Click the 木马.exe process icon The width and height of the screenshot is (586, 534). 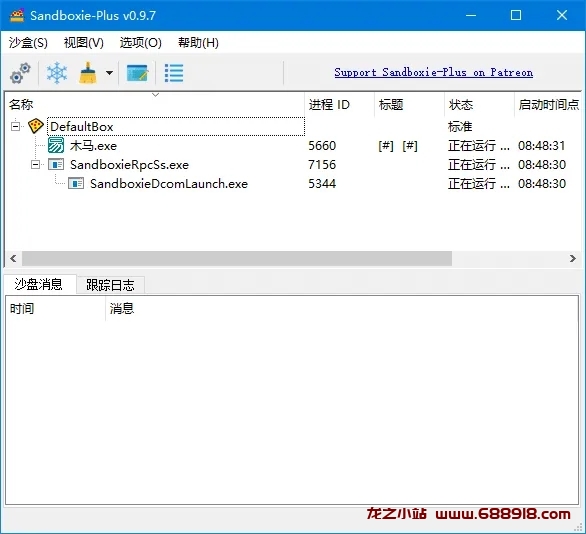56,145
